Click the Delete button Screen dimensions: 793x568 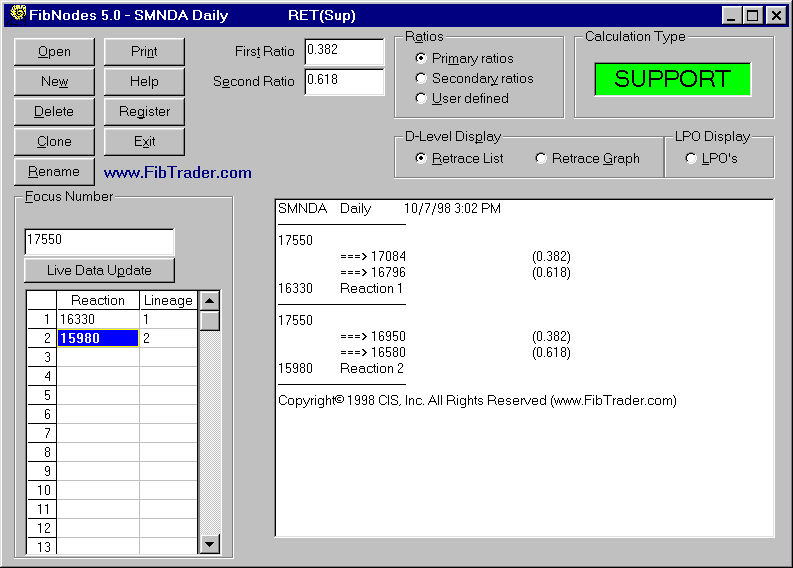(x=54, y=111)
